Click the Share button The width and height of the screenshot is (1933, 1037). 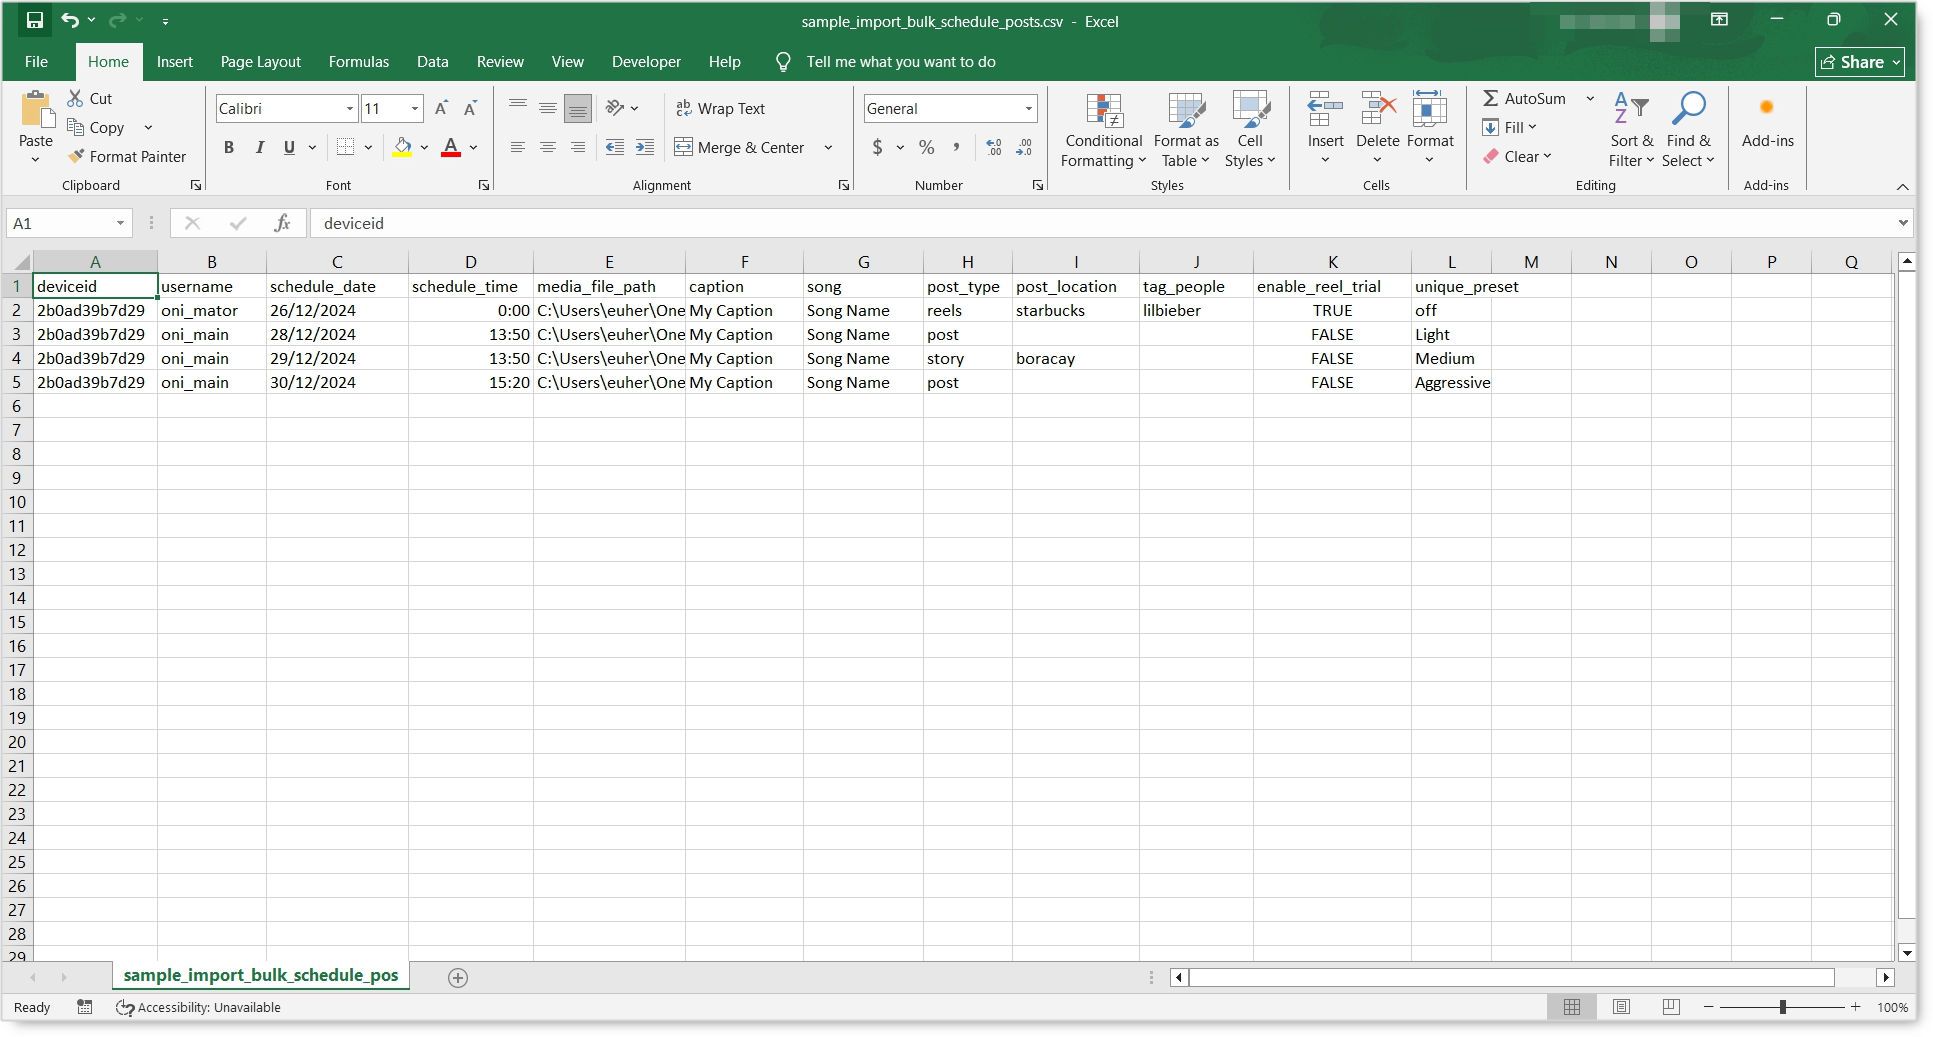click(1859, 62)
